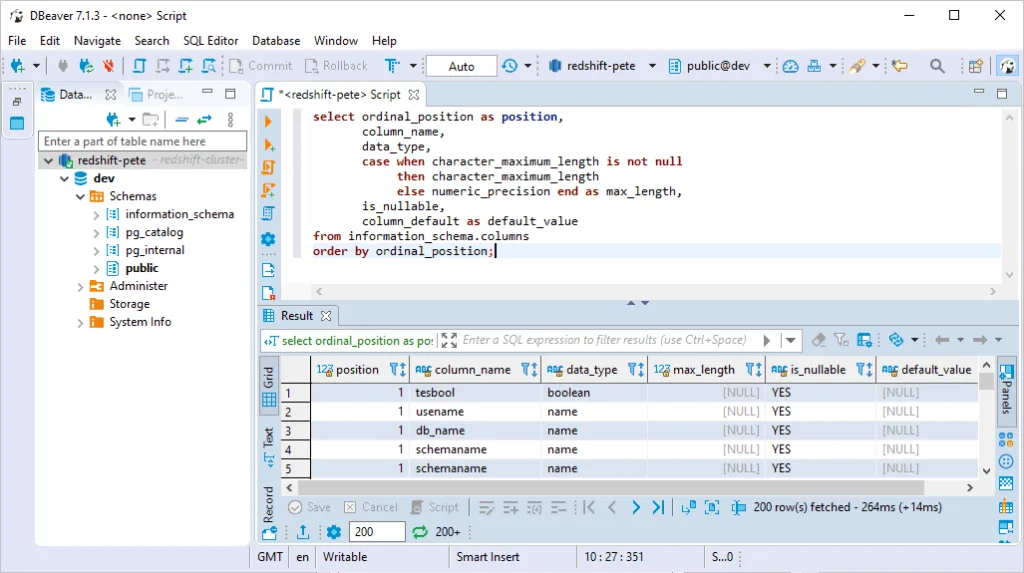Click result configuration gear icon near fetch size

pyautogui.click(x=334, y=532)
